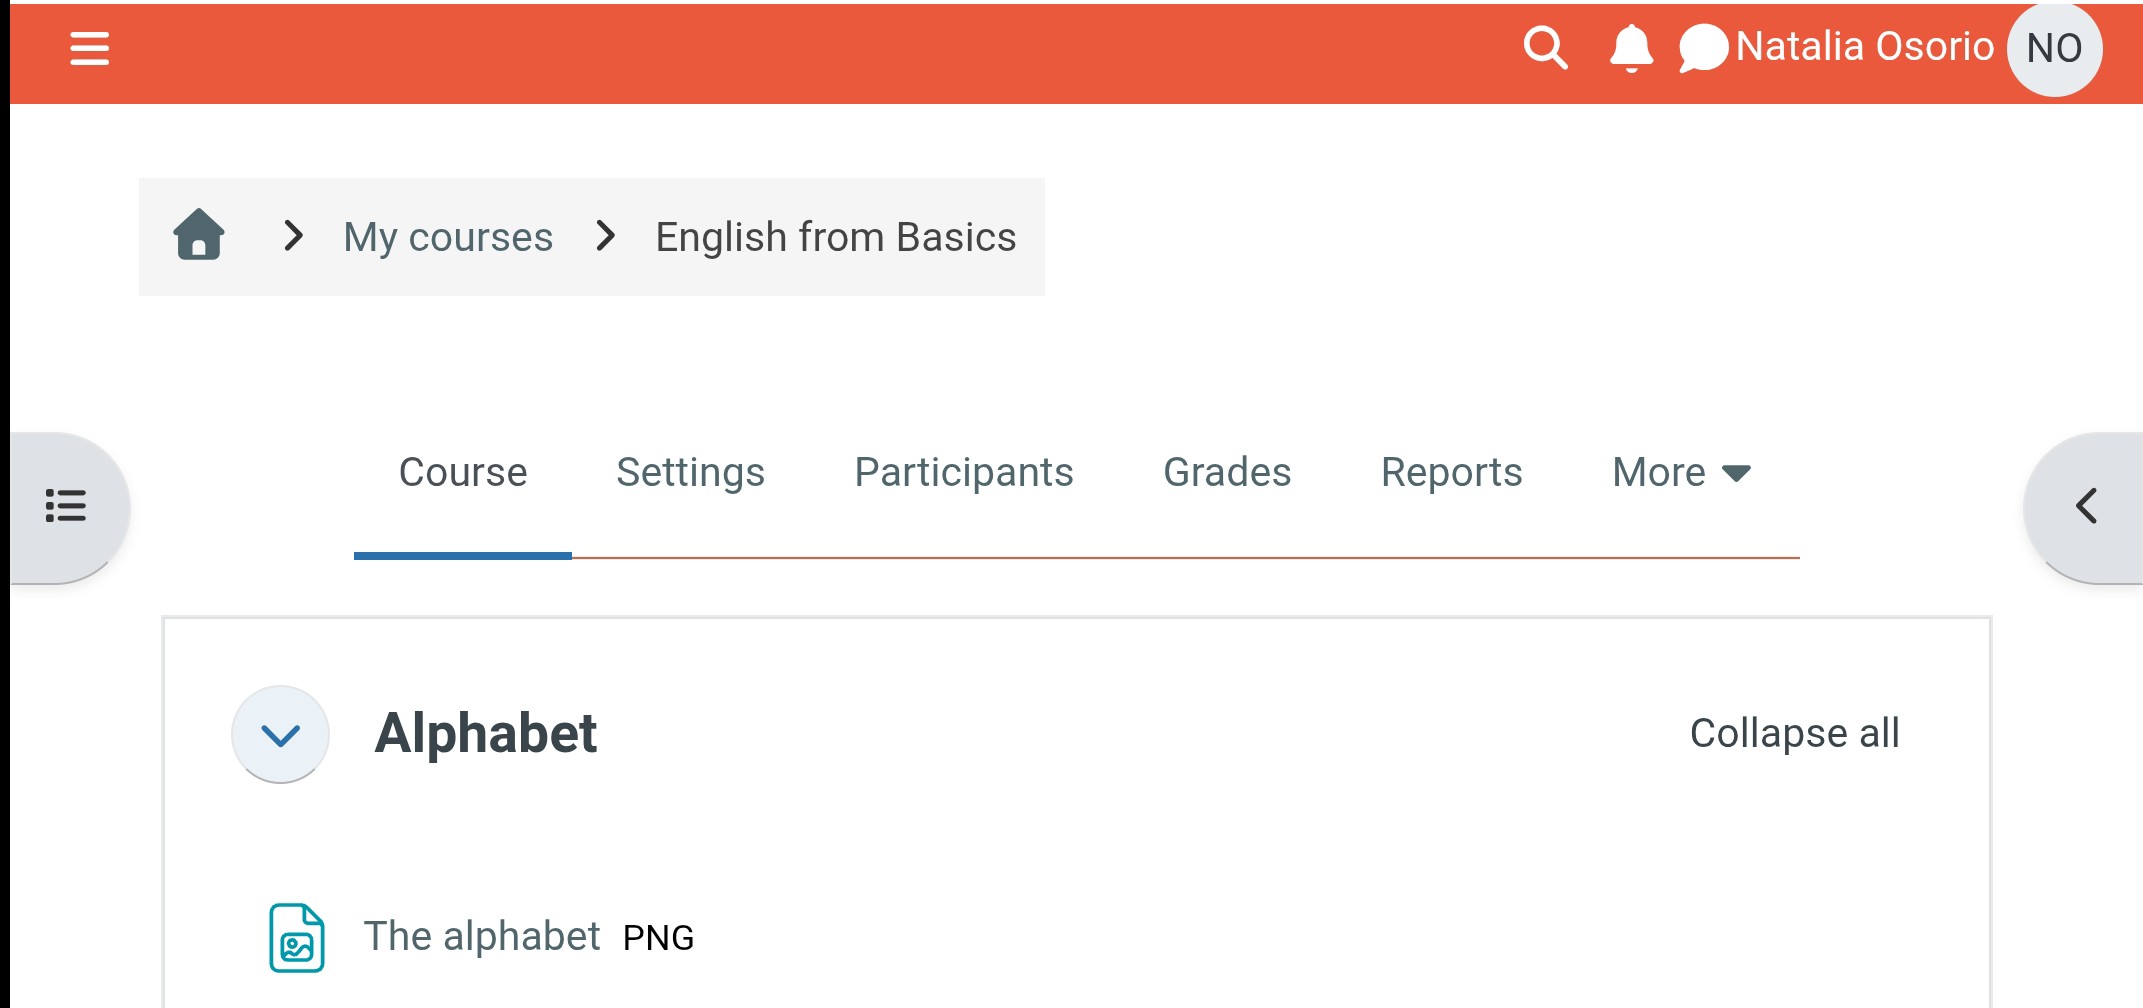Click the Natalia Osorio user name
Screen dimensions: 2143x1008
point(1864,47)
